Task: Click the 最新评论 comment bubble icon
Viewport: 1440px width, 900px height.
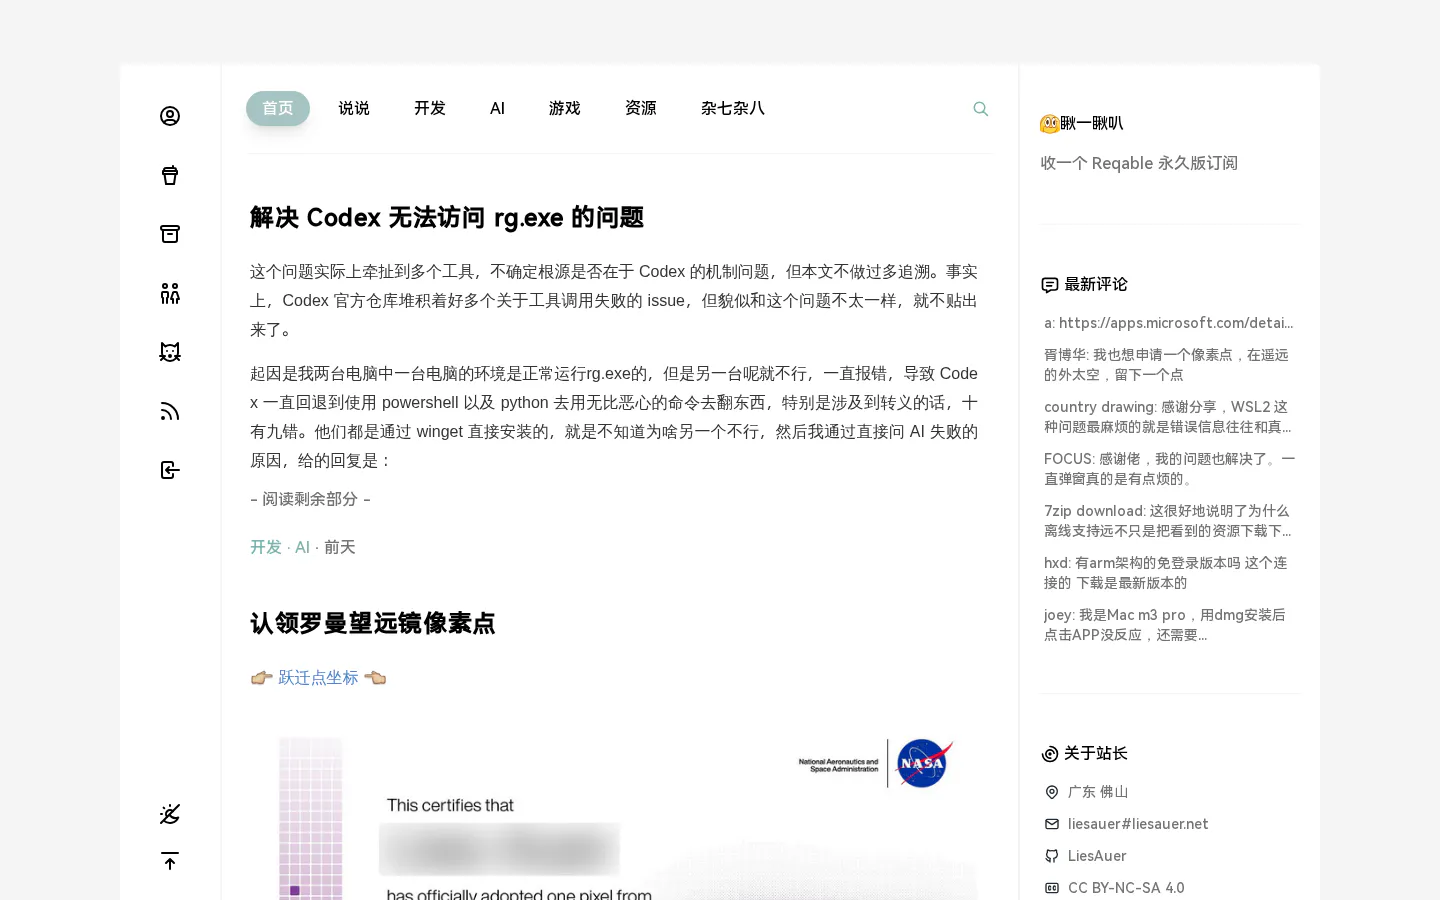Action: (1050, 285)
